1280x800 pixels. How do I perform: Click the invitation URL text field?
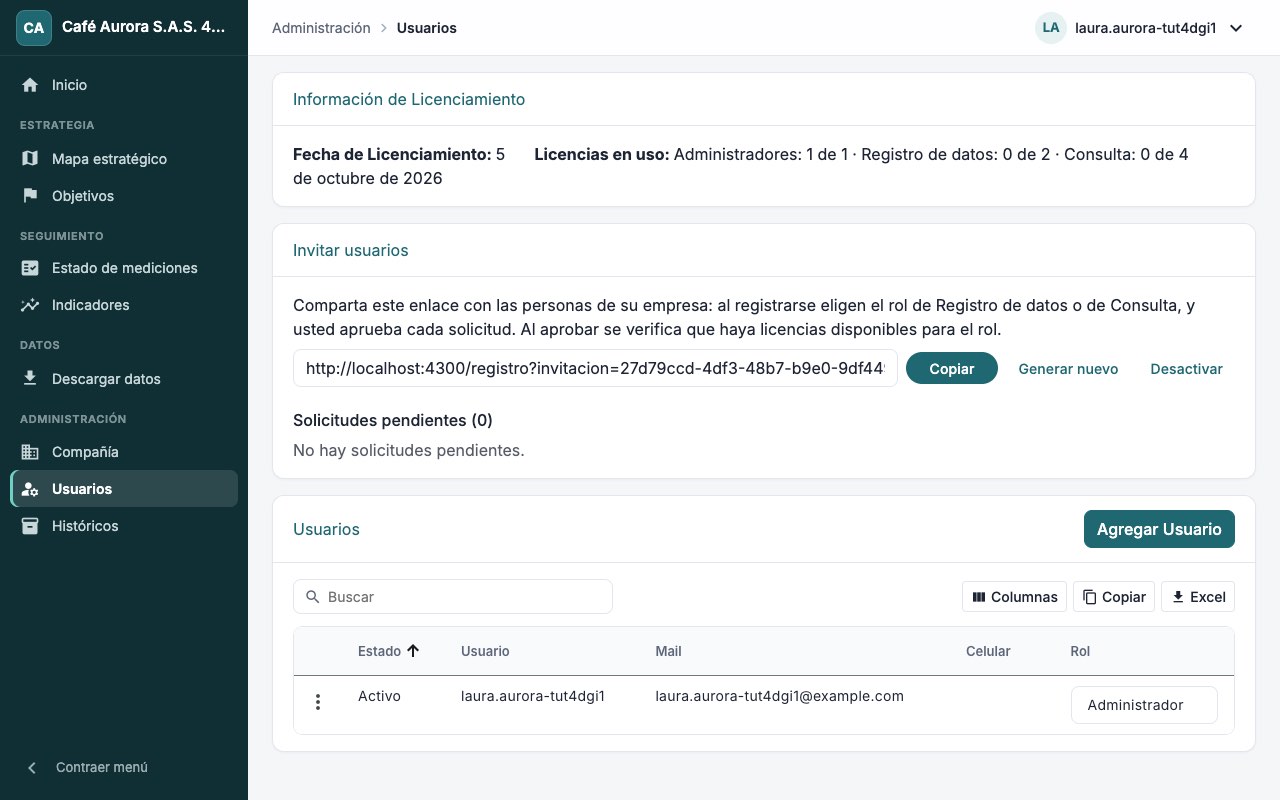coord(595,368)
